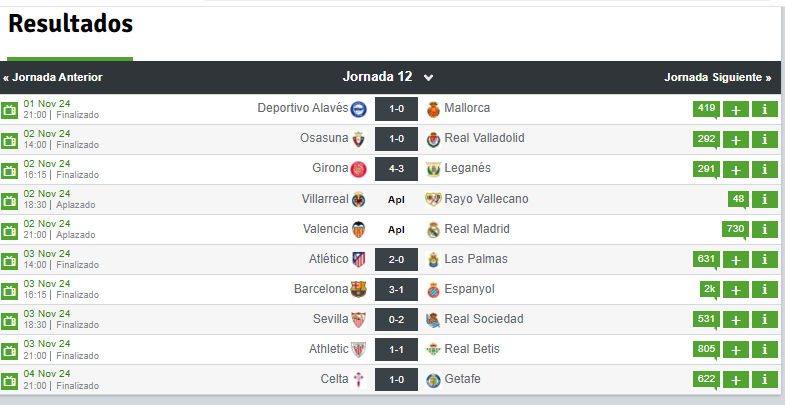Go to Jornada Anterior
Viewport: 785px width, 405px height.
[53, 78]
